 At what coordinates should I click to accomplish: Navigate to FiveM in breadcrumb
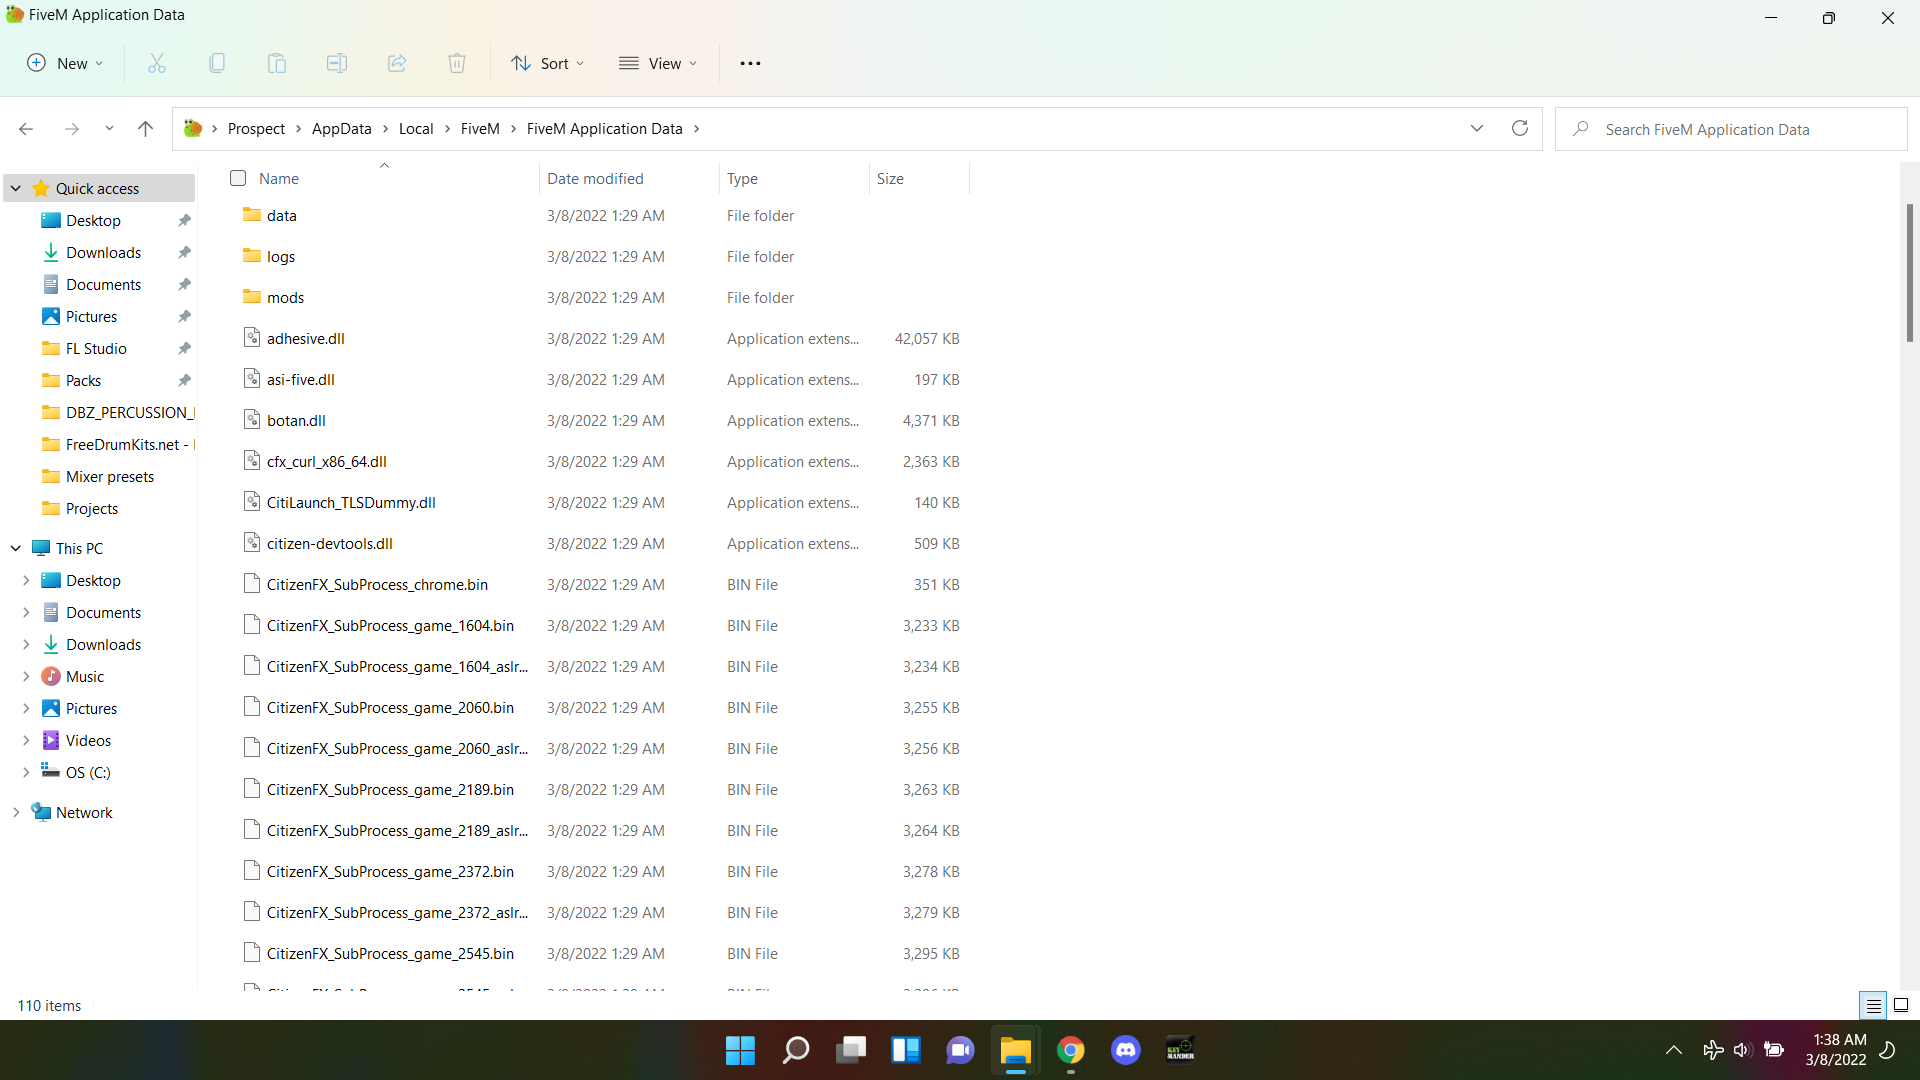(480, 129)
